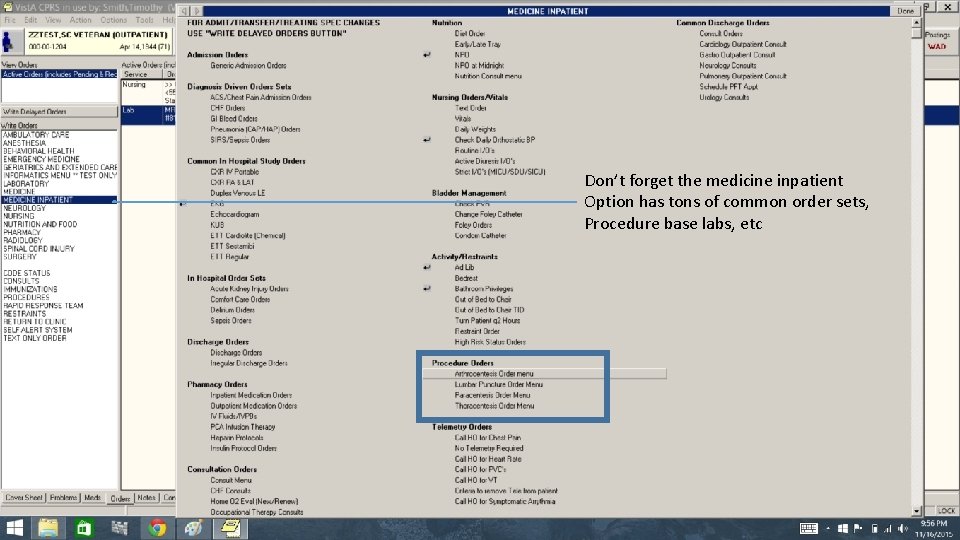Open Heparin Protocols

pyautogui.click(x=237, y=438)
